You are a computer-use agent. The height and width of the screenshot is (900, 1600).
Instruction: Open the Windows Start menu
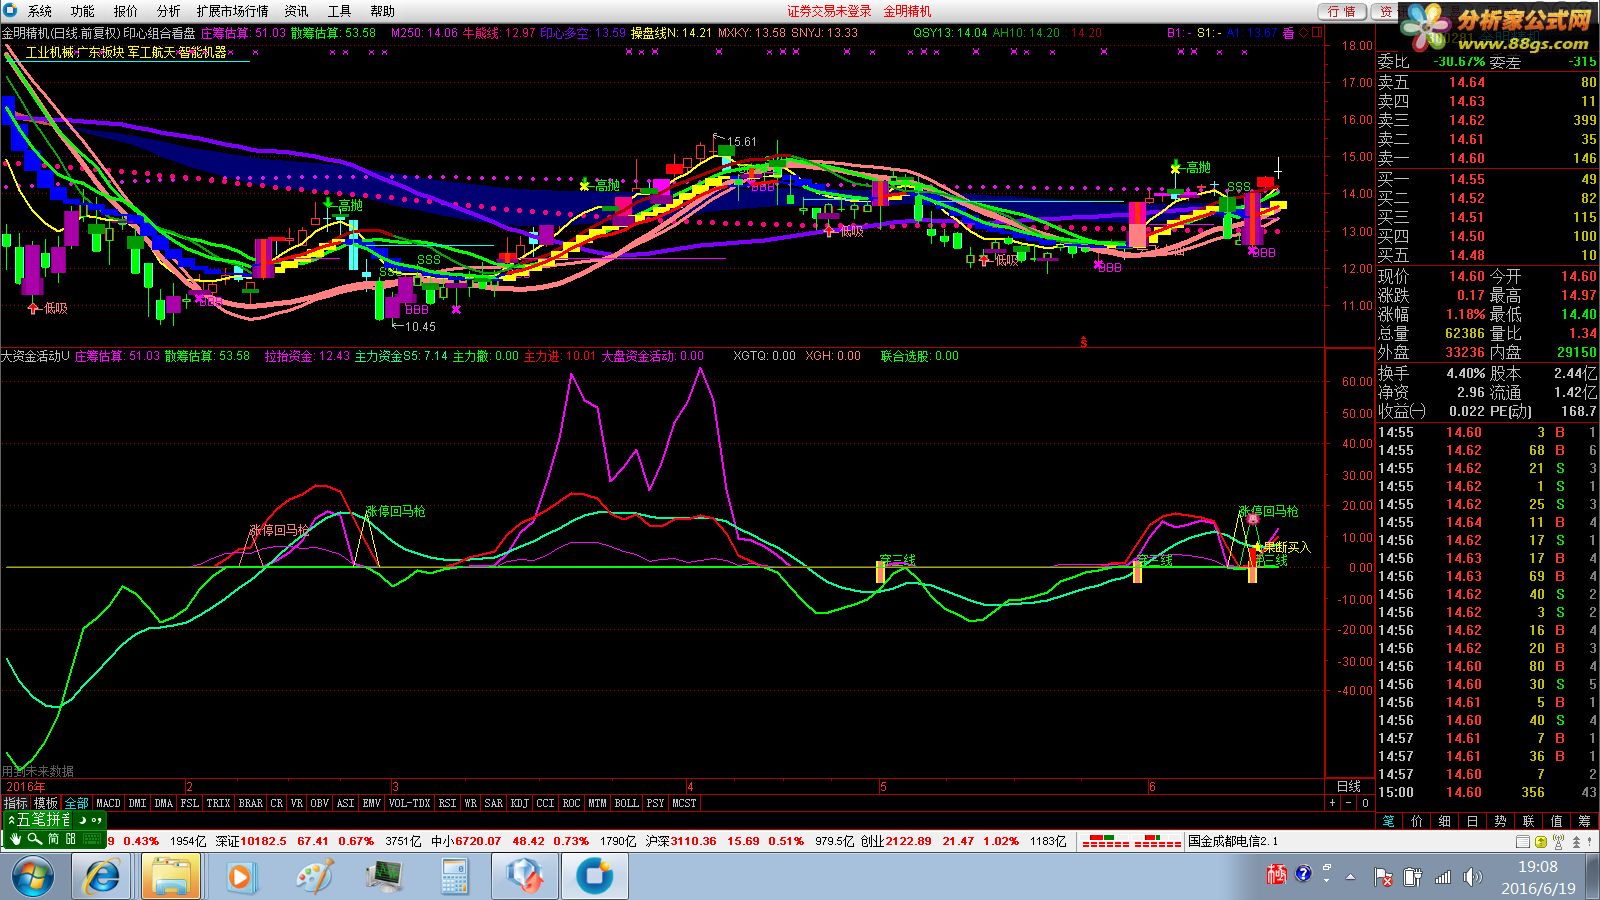click(x=33, y=877)
